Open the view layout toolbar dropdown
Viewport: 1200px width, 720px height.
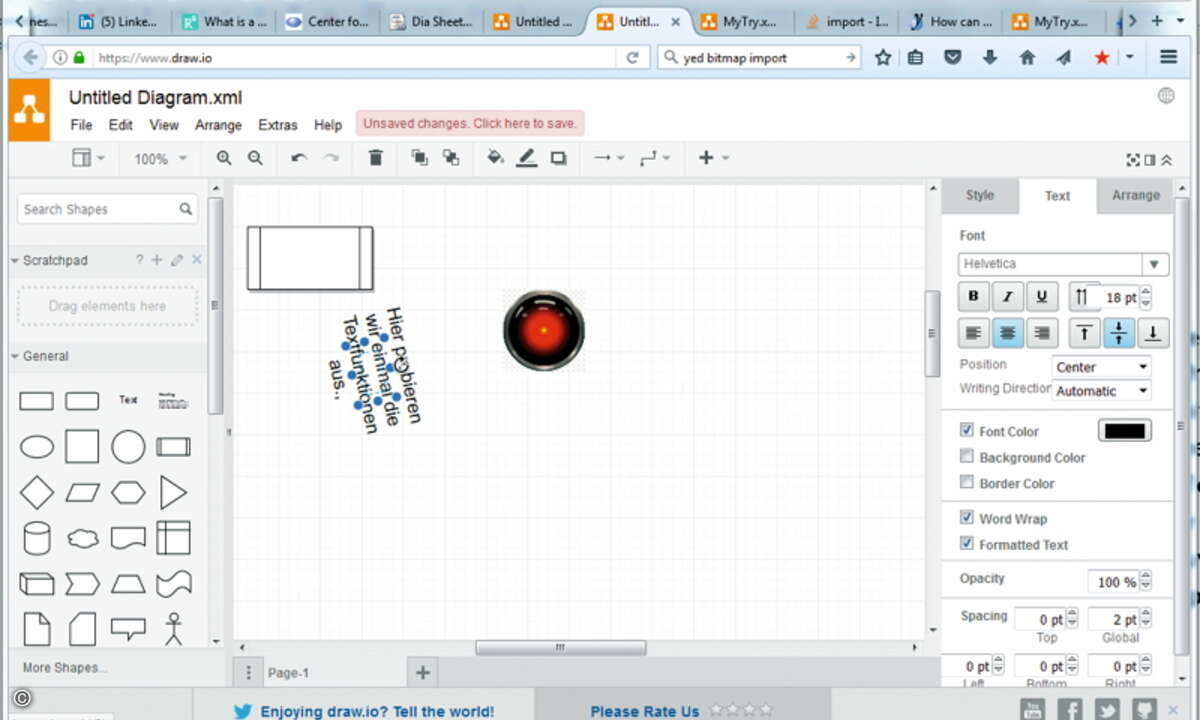[88, 158]
